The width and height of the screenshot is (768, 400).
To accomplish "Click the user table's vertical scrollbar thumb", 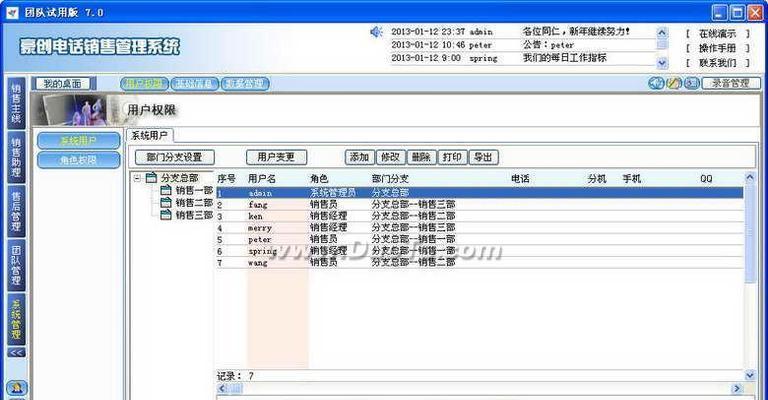I will (x=749, y=233).
